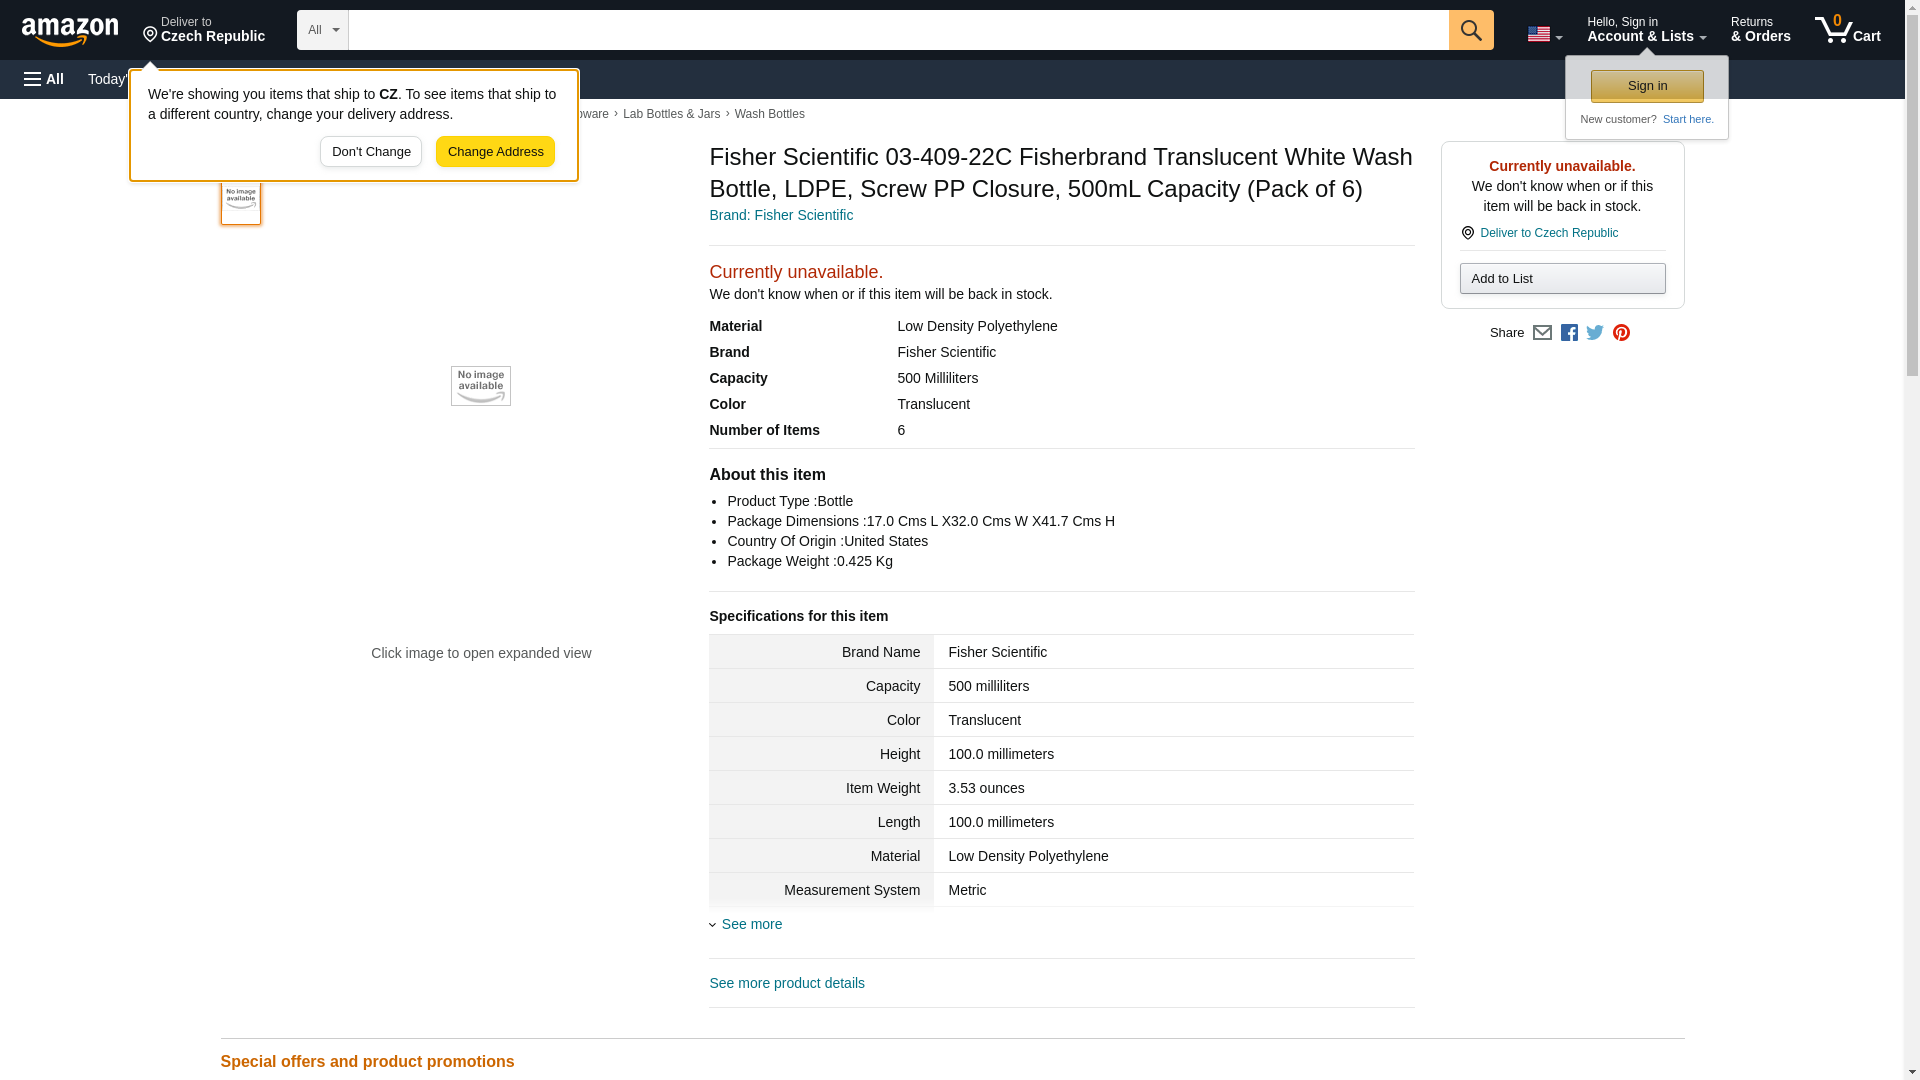
Task: Open Wash Bottles breadcrumb
Action: tap(769, 114)
